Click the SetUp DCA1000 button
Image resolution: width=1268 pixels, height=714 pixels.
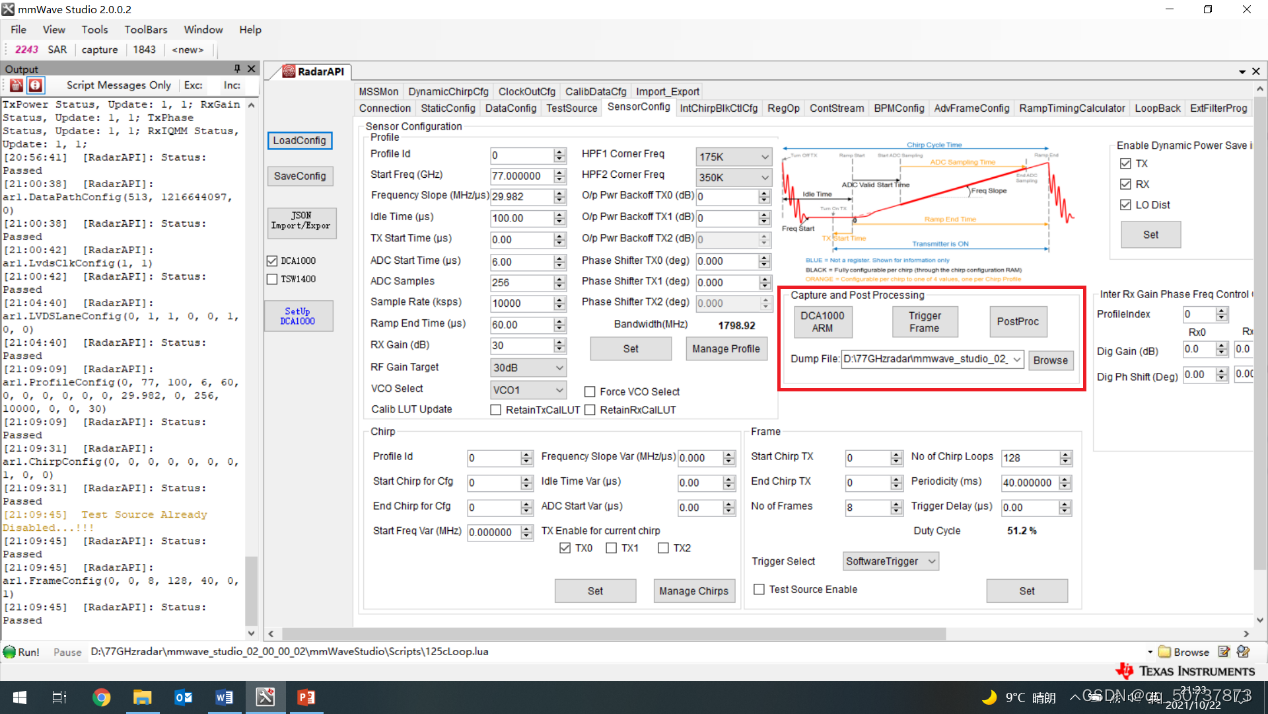[x=298, y=316]
